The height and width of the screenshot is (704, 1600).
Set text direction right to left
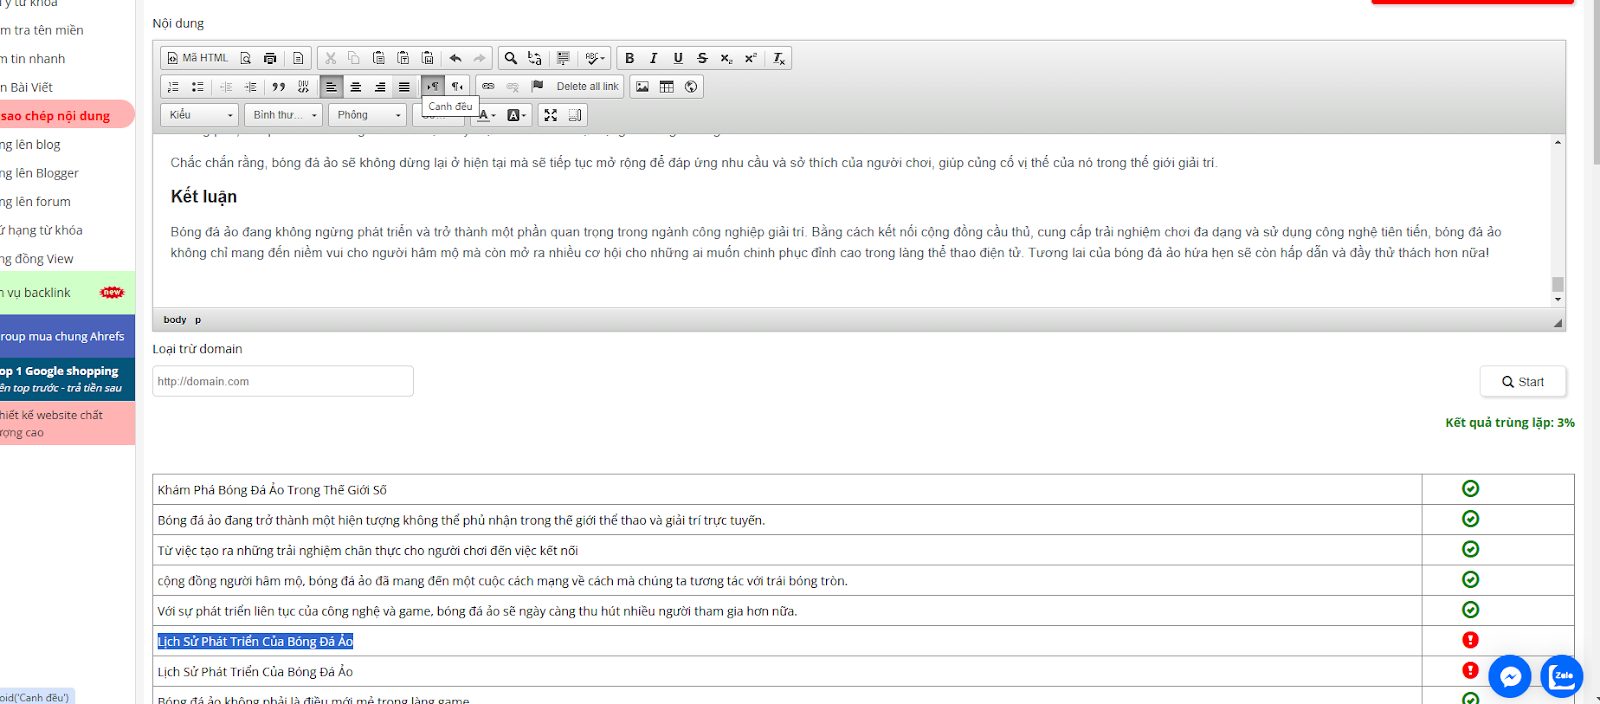tap(457, 87)
